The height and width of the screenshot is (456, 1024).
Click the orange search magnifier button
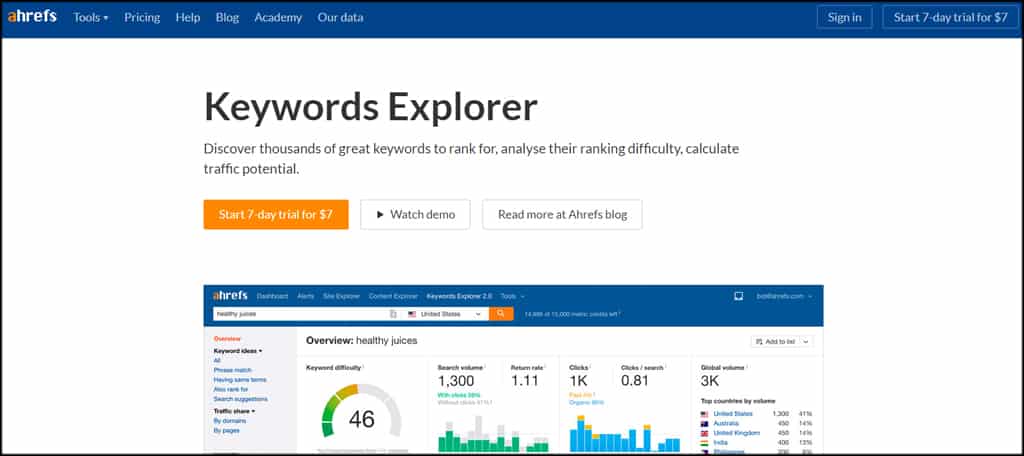coord(501,314)
